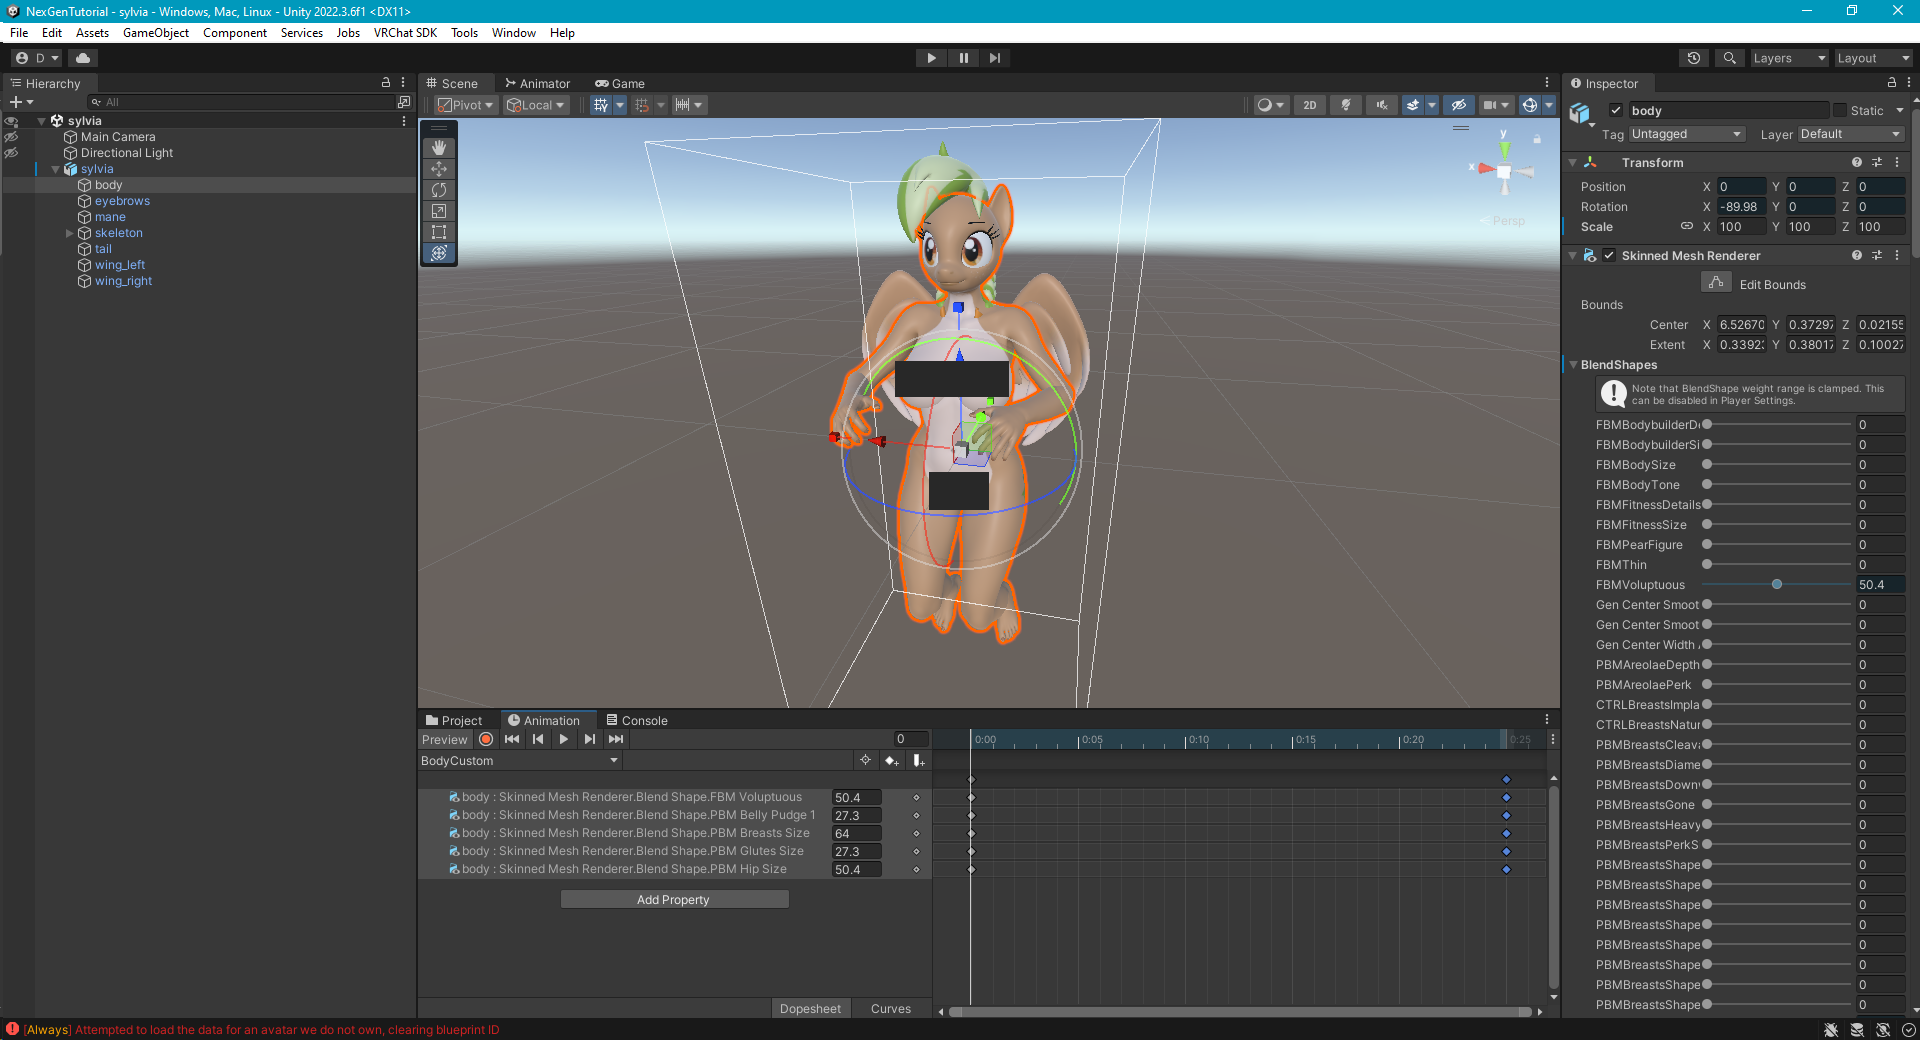Play the animation clip in Animation panel

point(564,739)
